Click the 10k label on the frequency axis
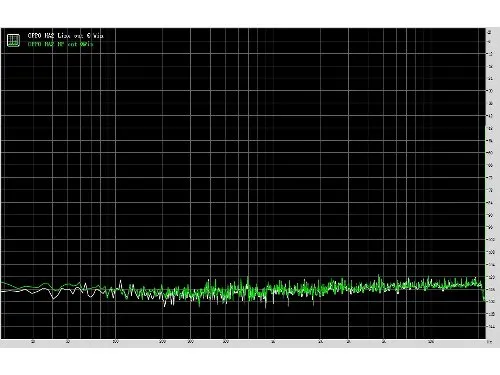Viewport: 500px width, 375px height. pyautogui.click(x=431, y=342)
